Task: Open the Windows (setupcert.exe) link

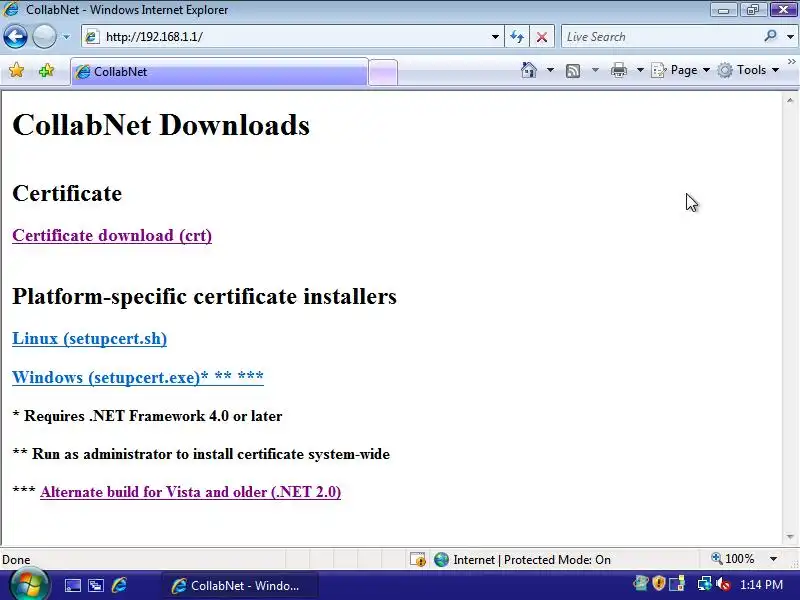Action: tap(138, 377)
